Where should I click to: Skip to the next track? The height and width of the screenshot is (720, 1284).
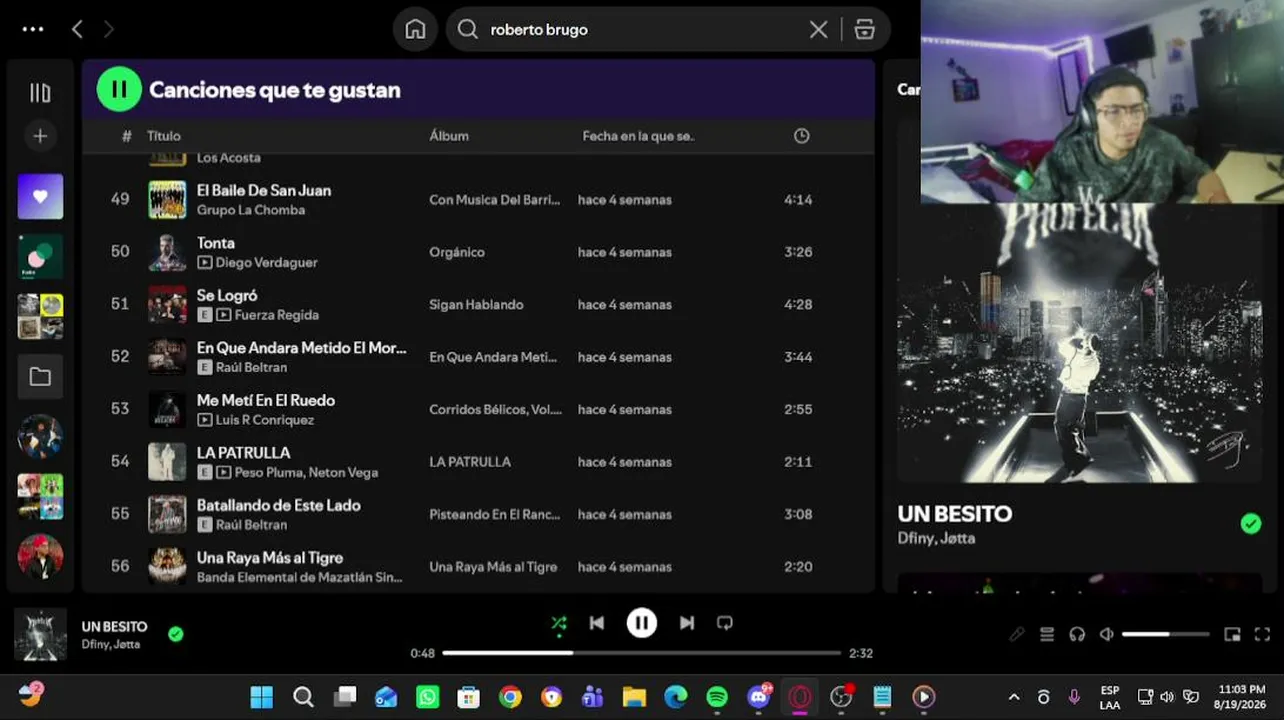pos(687,623)
